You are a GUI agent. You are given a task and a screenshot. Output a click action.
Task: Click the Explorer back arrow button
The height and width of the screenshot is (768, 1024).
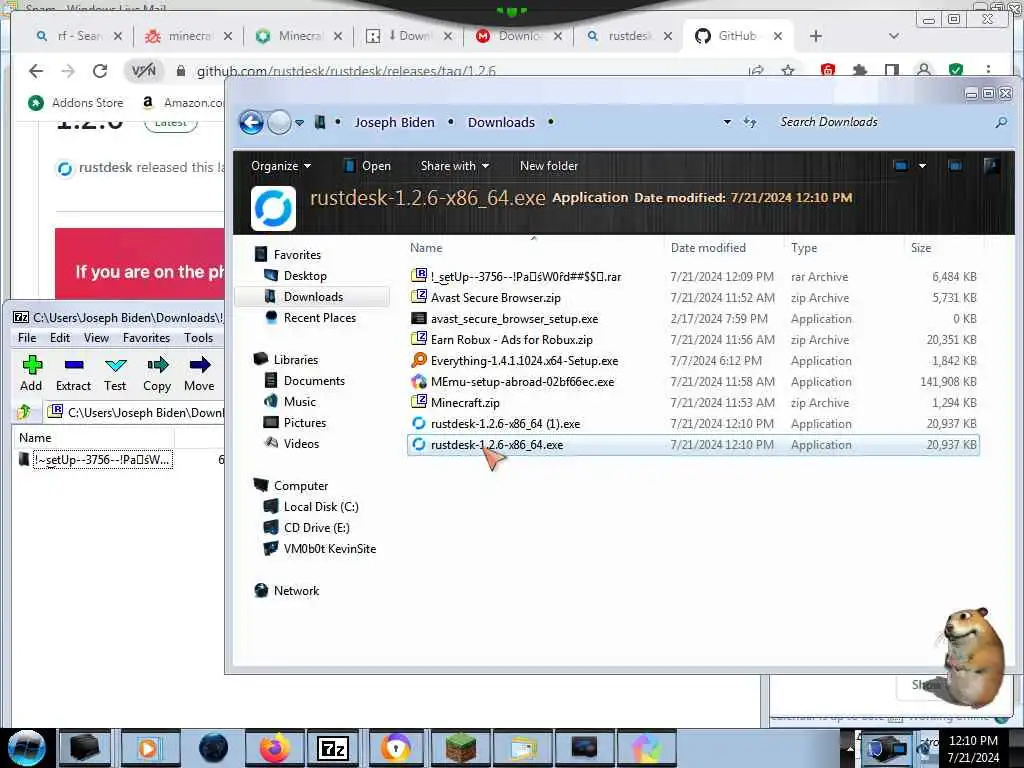[x=251, y=122]
